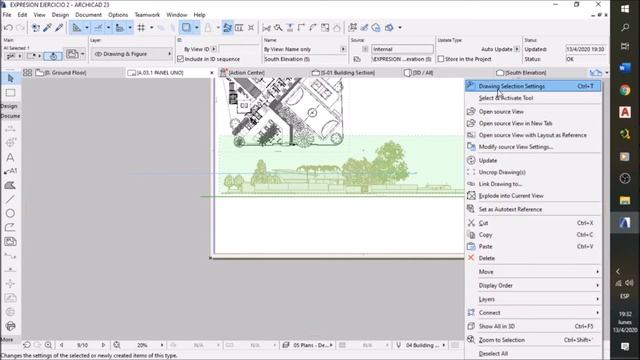This screenshot has width=640, height=360.
Task: Expand the Display Order submenu
Action: coord(533,285)
